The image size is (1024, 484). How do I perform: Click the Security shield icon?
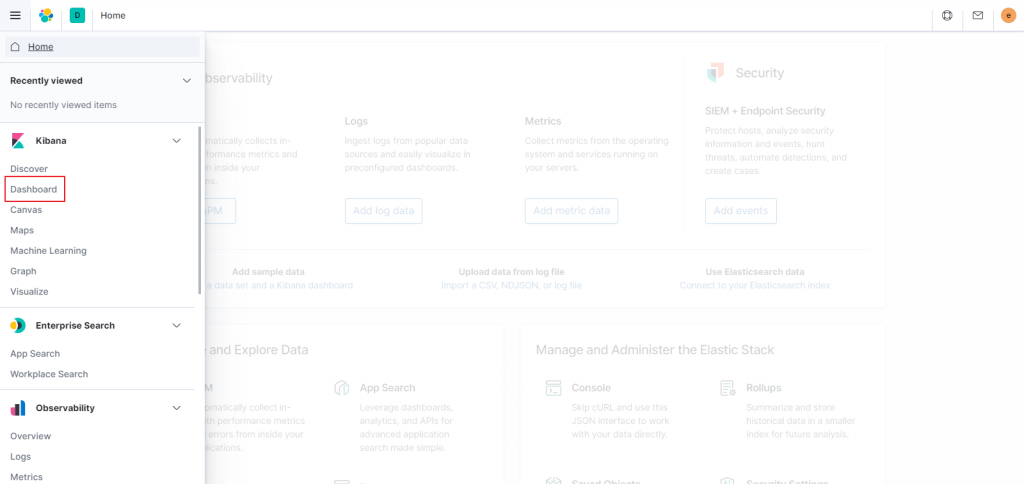pyautogui.click(x=715, y=73)
